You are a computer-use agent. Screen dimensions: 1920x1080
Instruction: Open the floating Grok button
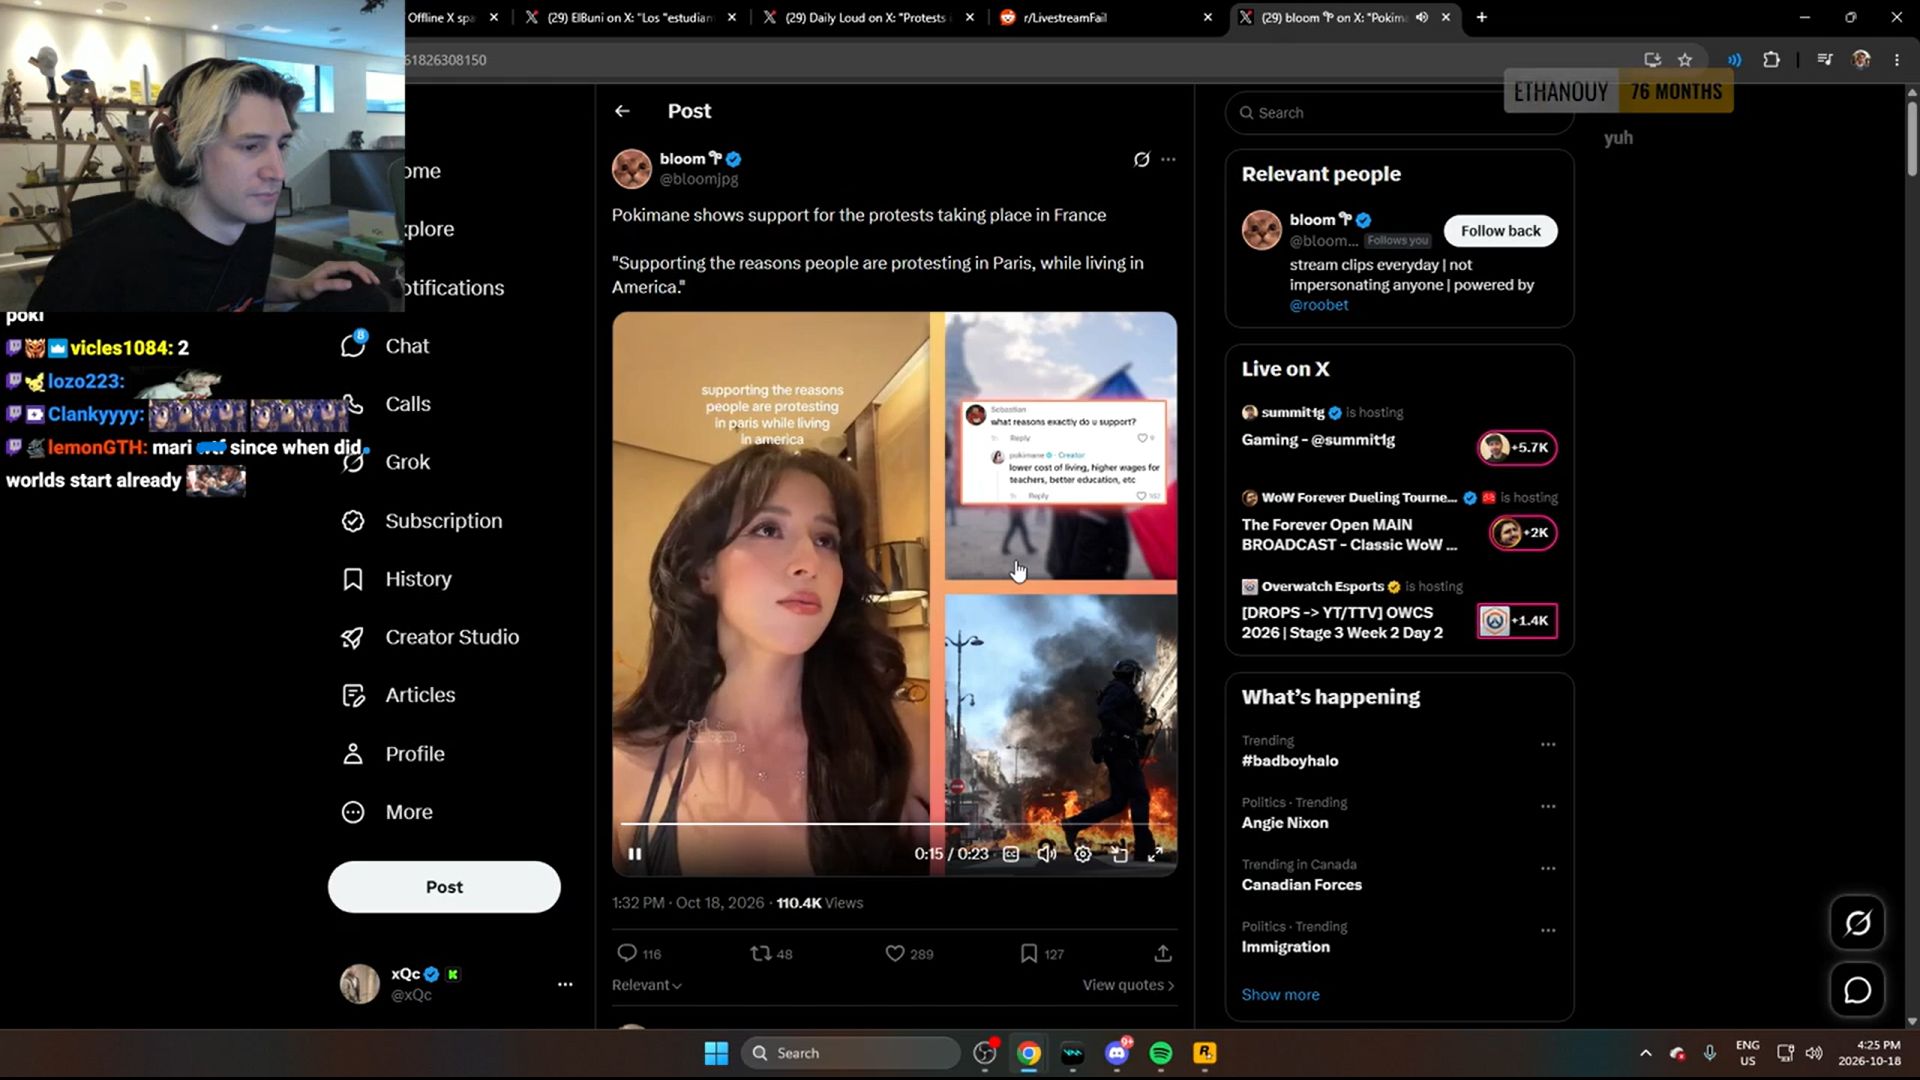pyautogui.click(x=1857, y=923)
